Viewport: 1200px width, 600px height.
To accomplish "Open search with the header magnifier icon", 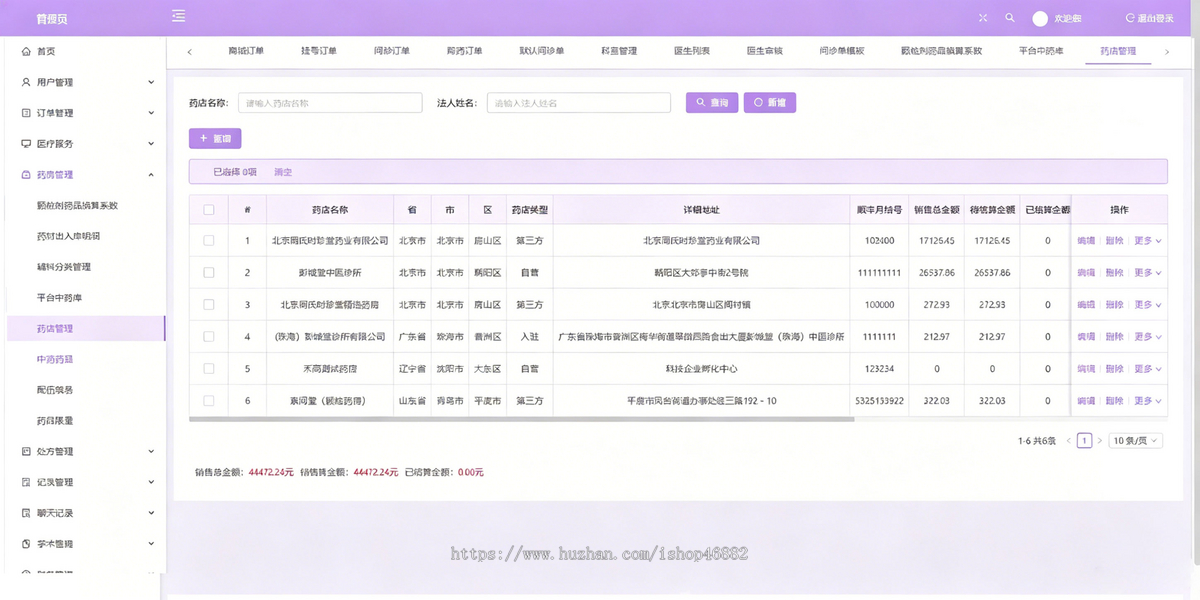I will tap(1010, 18).
